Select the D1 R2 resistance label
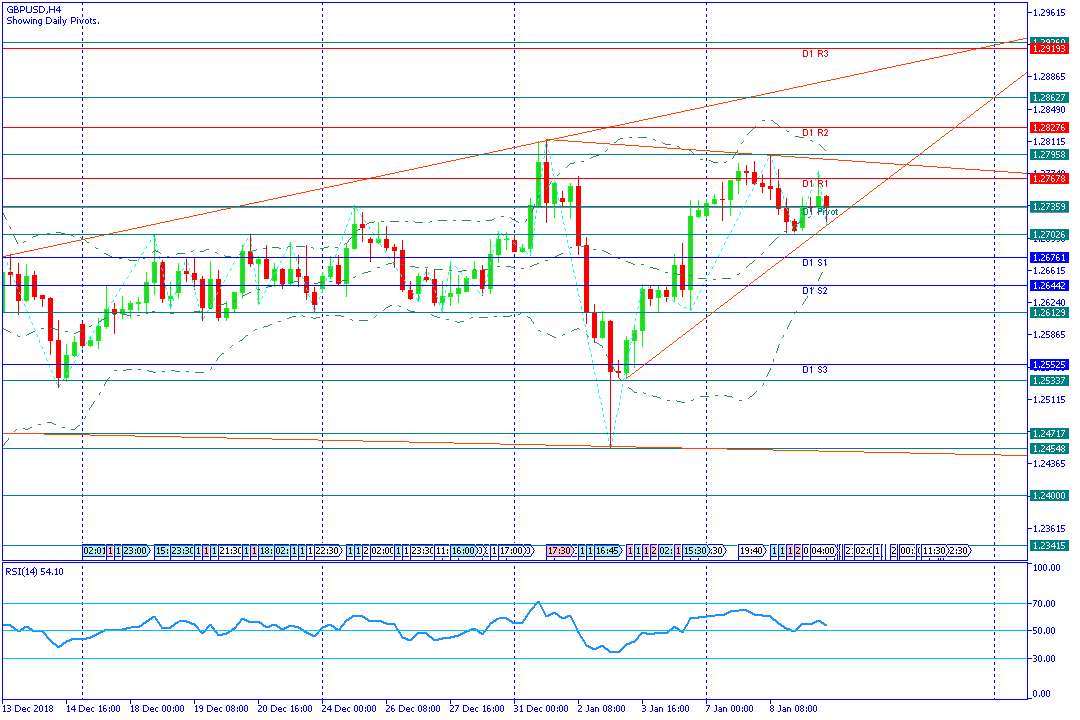 pyautogui.click(x=815, y=133)
